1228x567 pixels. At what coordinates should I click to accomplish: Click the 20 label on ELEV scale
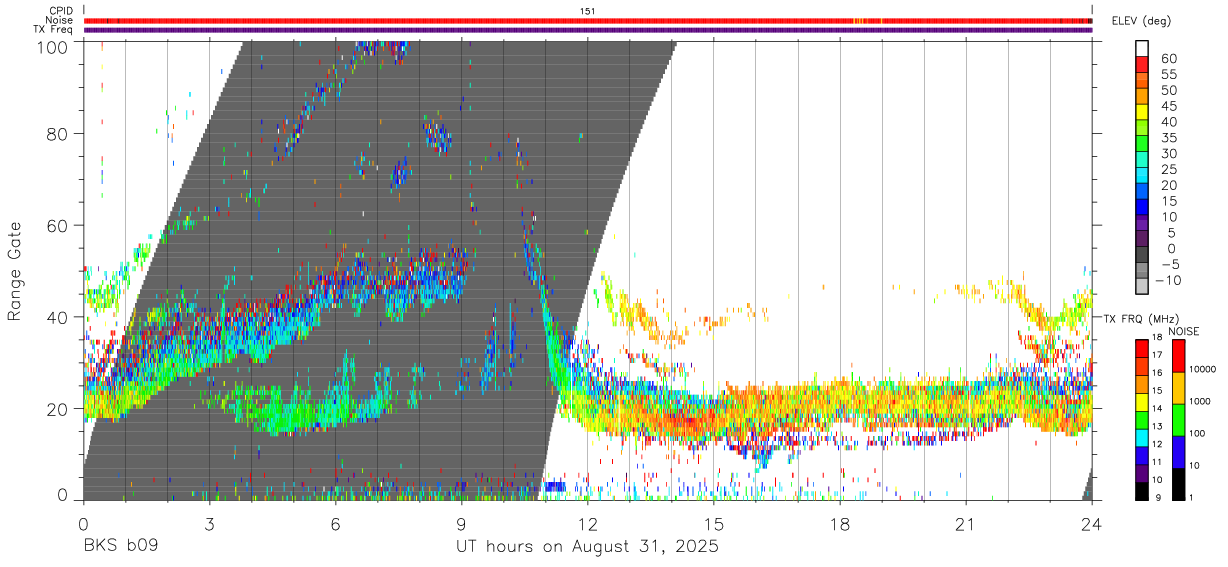click(x=1167, y=185)
